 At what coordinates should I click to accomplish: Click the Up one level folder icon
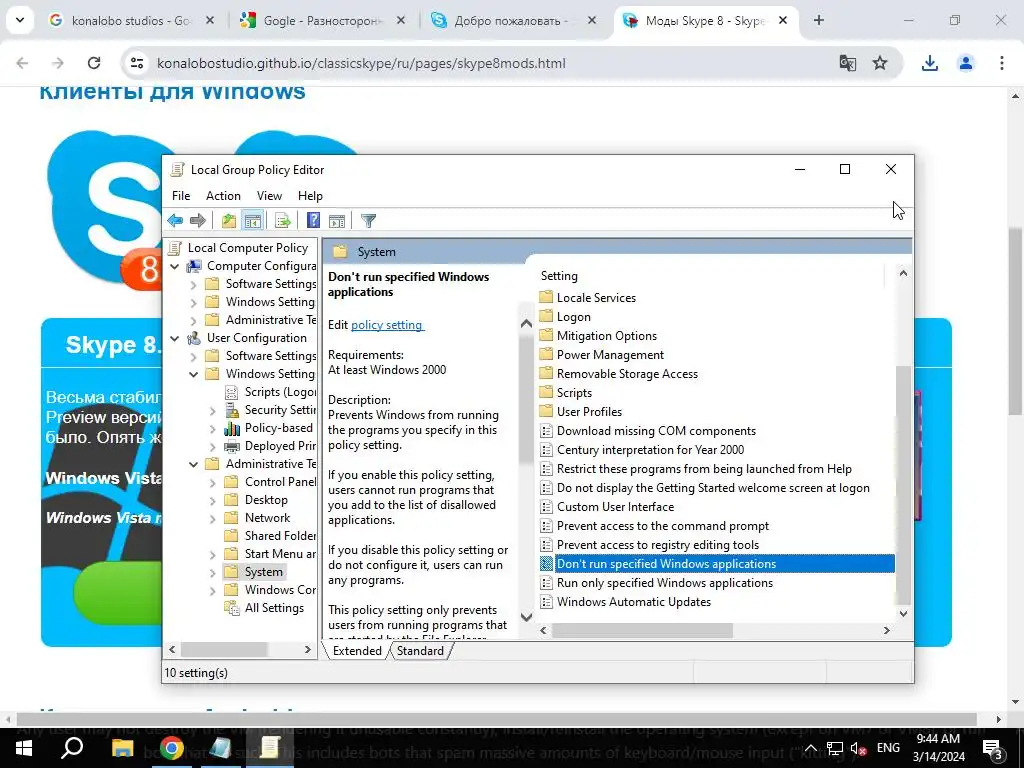pos(229,221)
